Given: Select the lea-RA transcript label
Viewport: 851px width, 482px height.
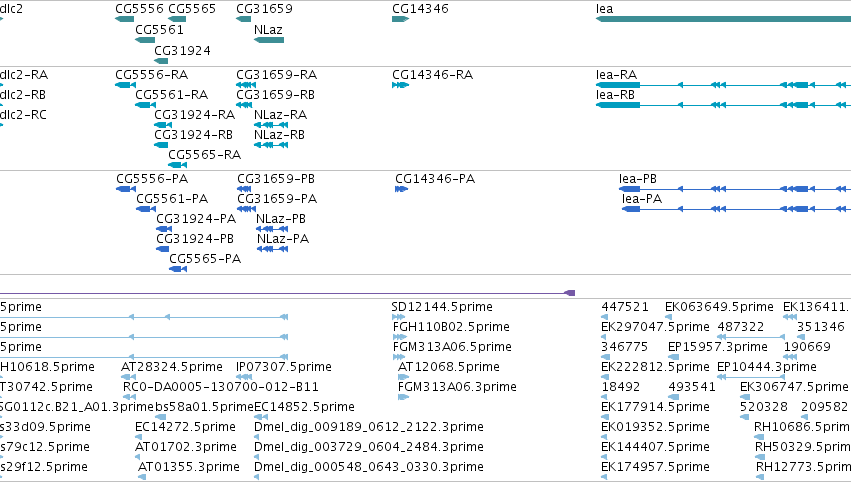Looking at the screenshot, I should 616,74.
